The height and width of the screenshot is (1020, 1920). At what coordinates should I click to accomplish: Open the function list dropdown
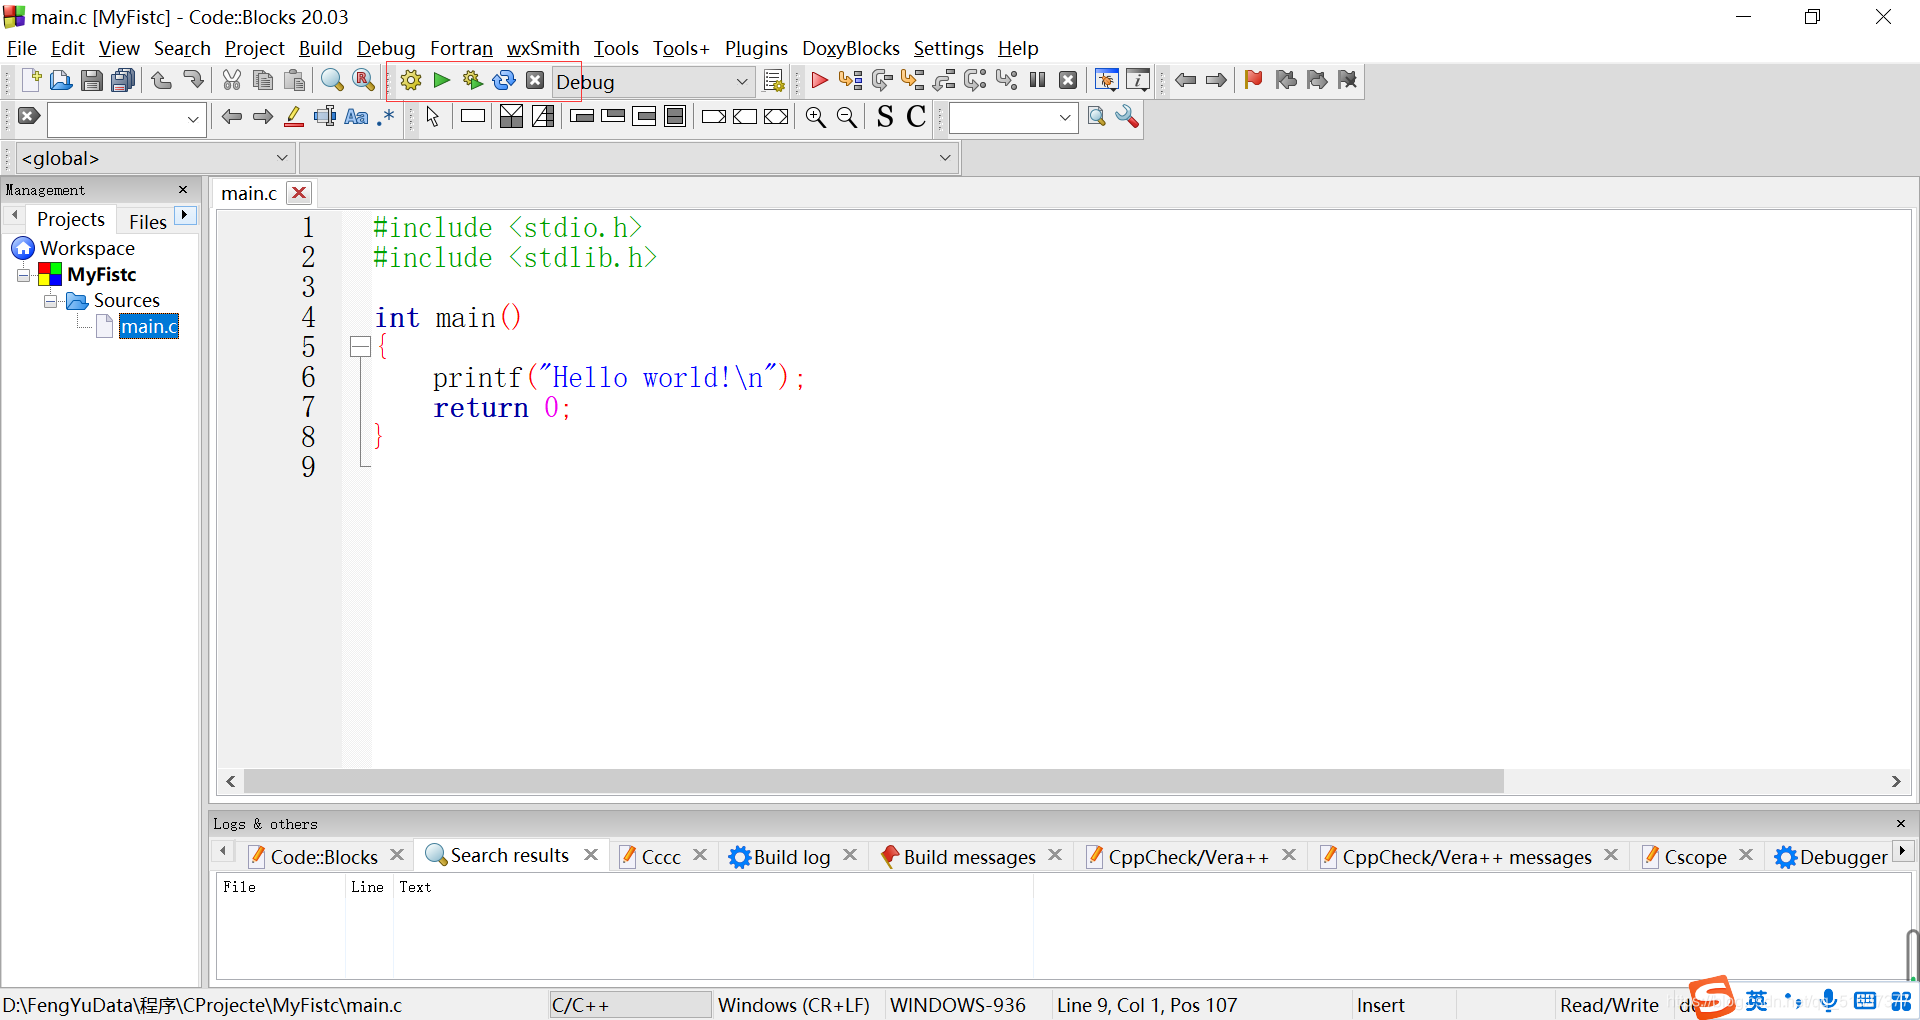[x=629, y=158]
